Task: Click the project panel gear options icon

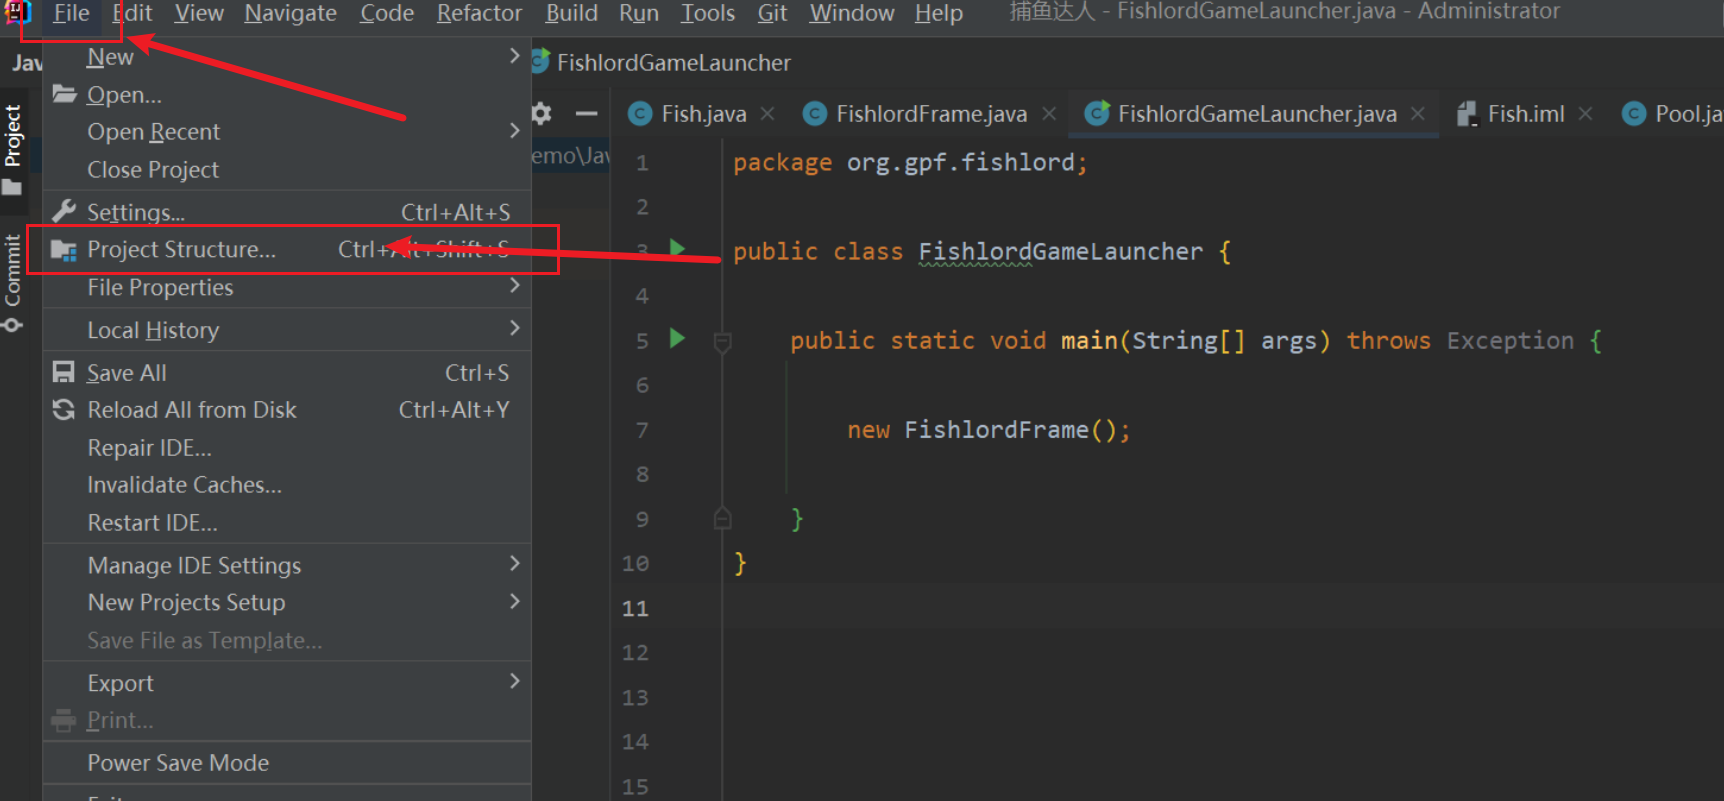Action: [541, 113]
